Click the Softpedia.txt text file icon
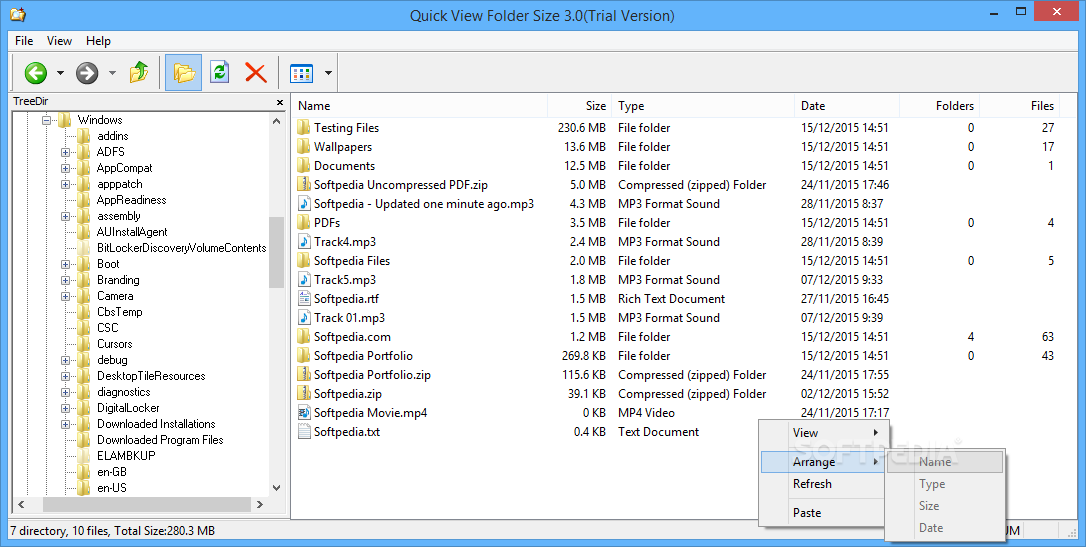This screenshot has height=547, width=1086. click(303, 431)
